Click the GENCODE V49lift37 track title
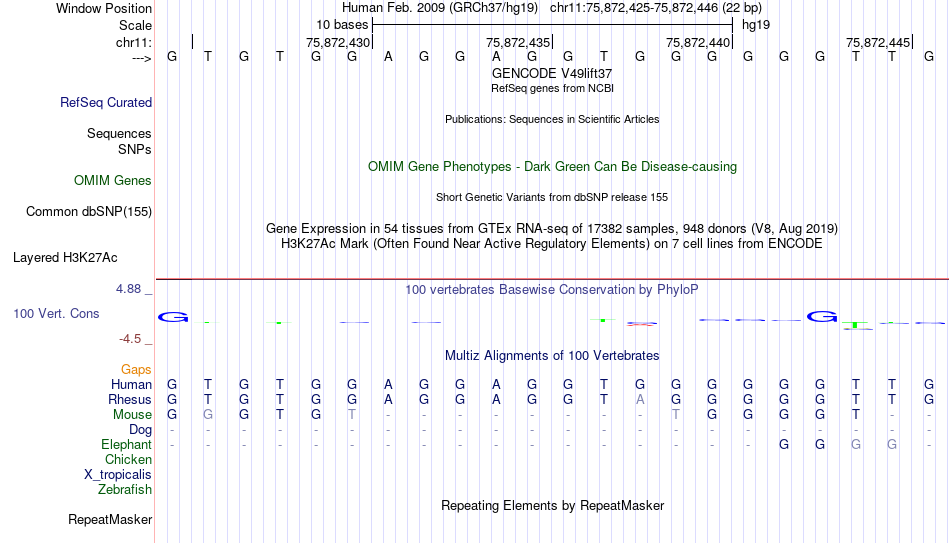The width and height of the screenshot is (950, 543). point(552,73)
